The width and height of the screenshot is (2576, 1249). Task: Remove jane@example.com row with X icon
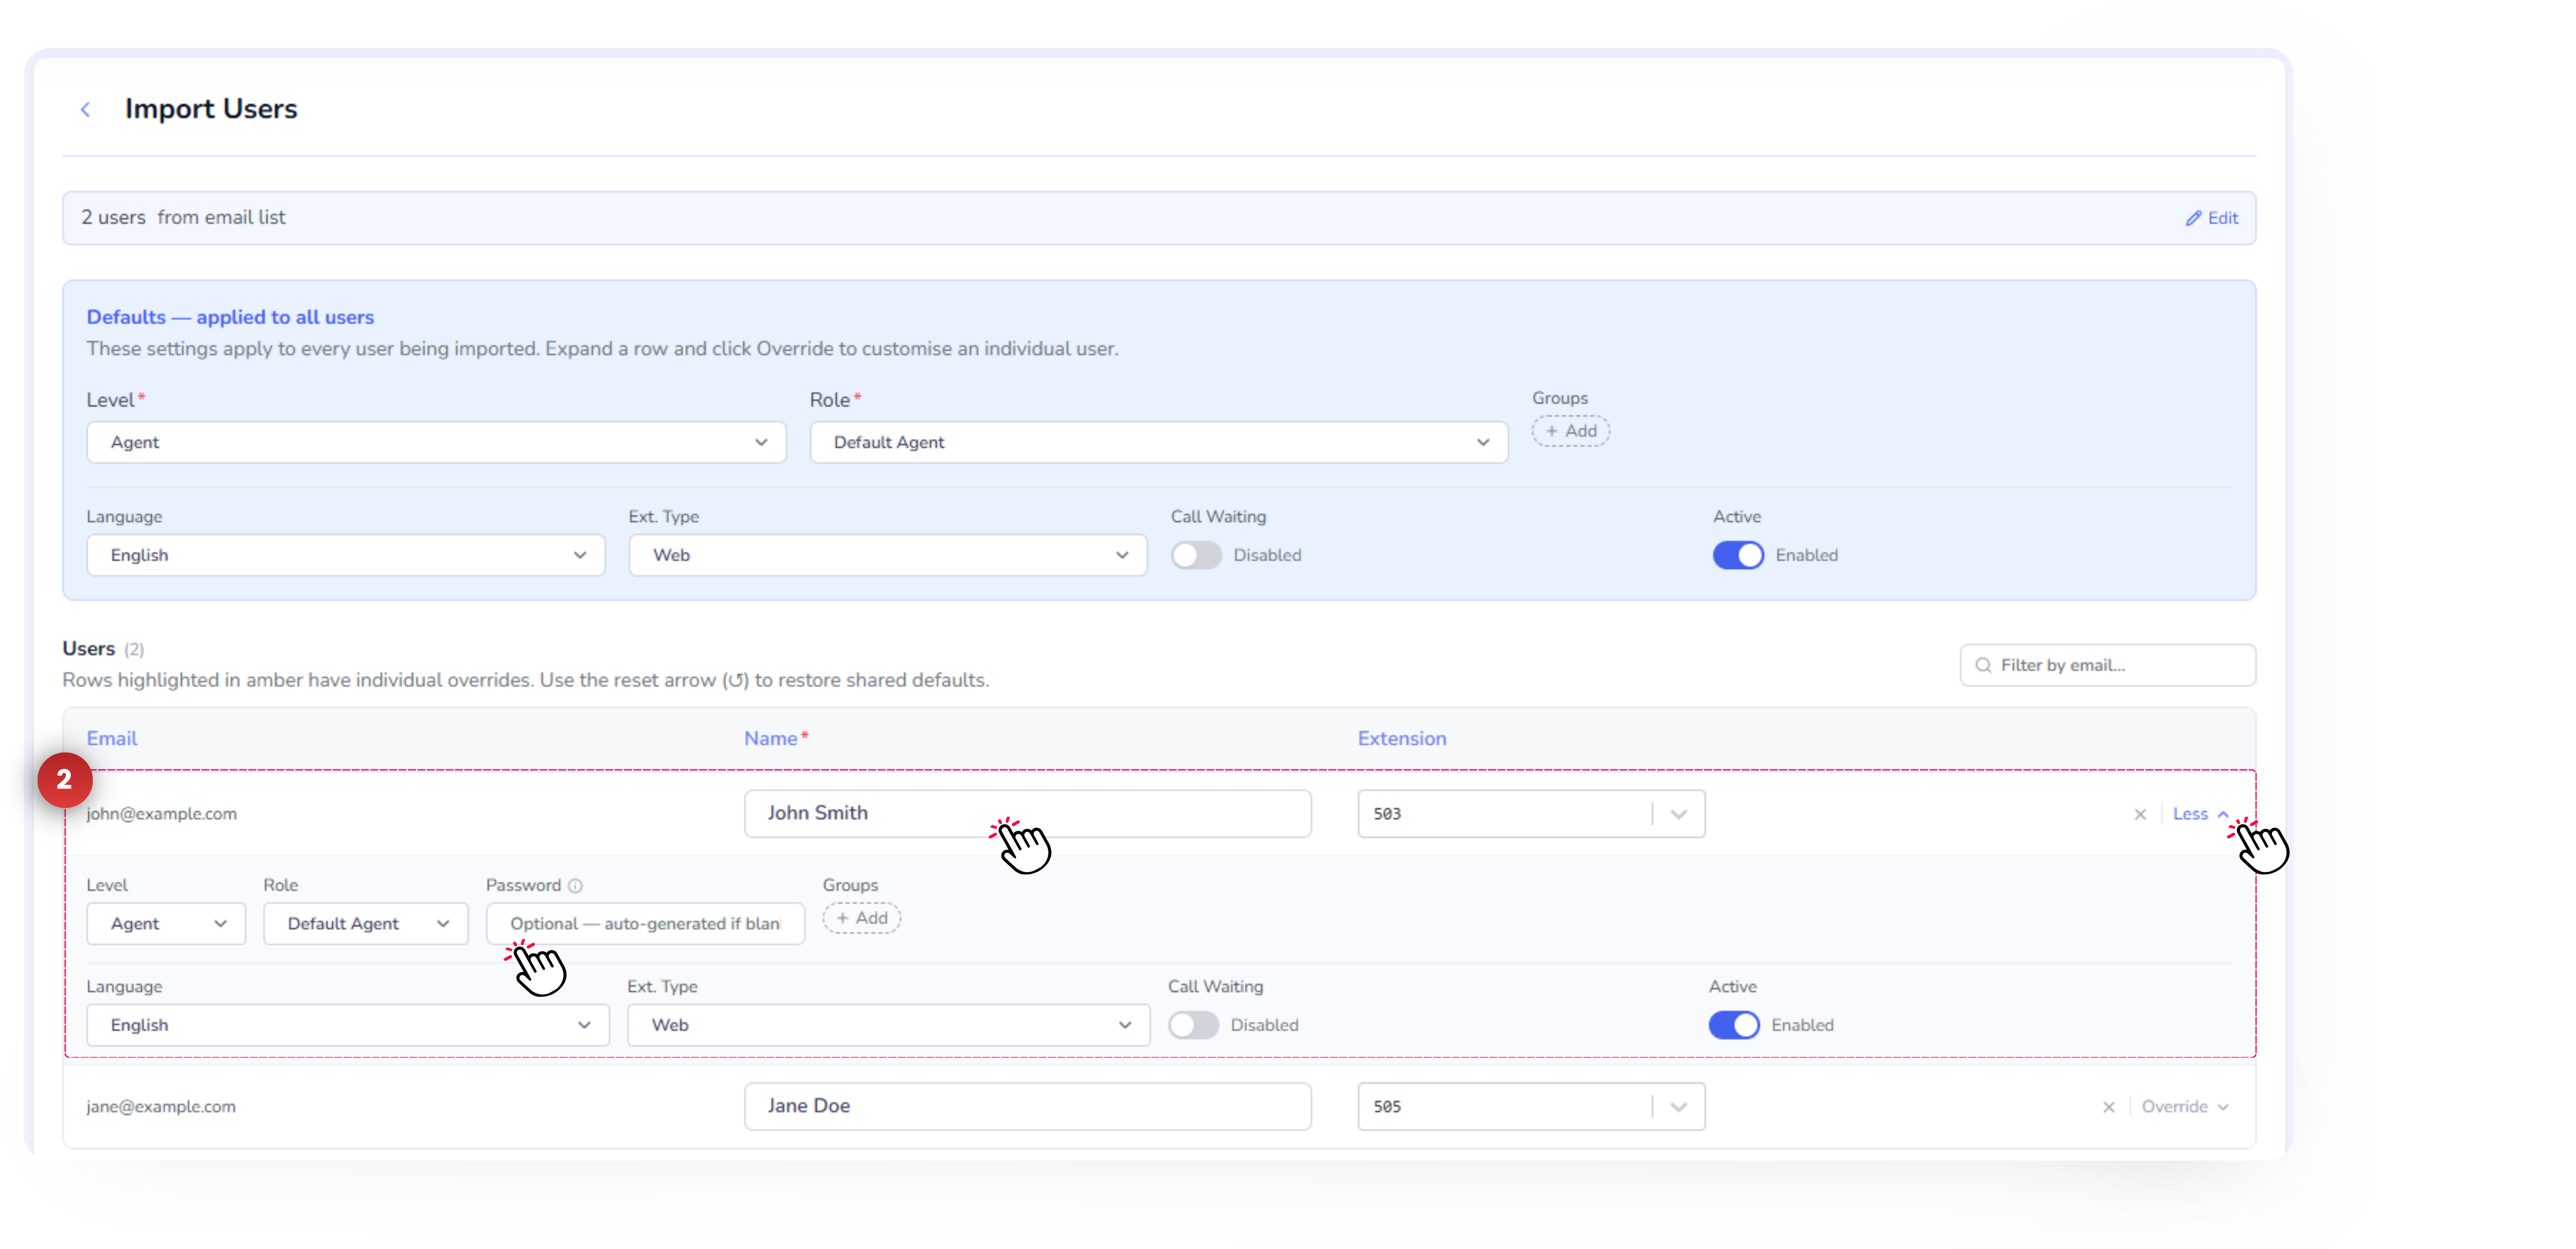(2108, 1107)
